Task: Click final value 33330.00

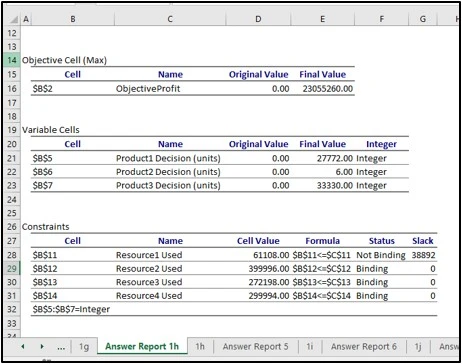Action: pyautogui.click(x=335, y=185)
